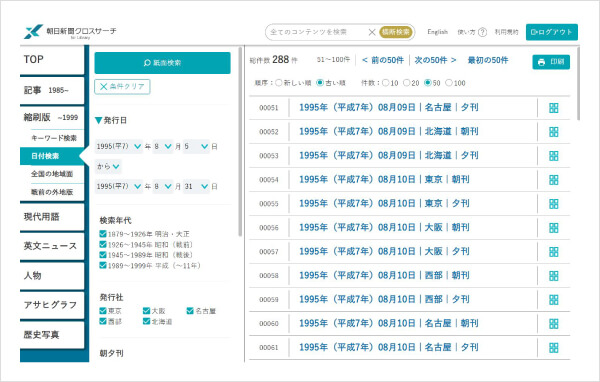
Task: Open 縮刷版 ~1999 sidebar section
Action: [x=52, y=117]
